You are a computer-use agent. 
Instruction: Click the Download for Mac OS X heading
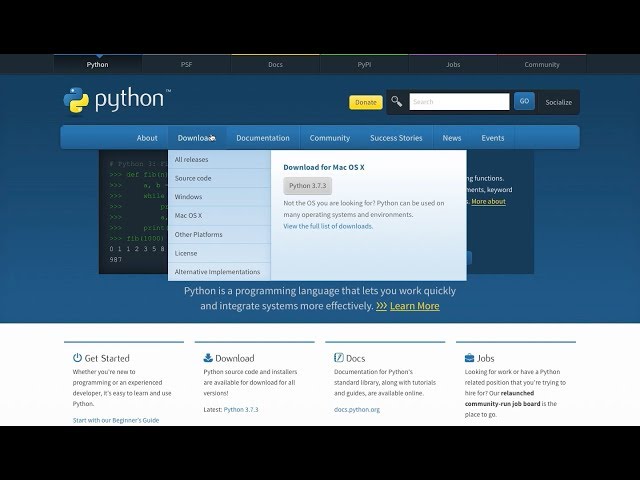324,167
